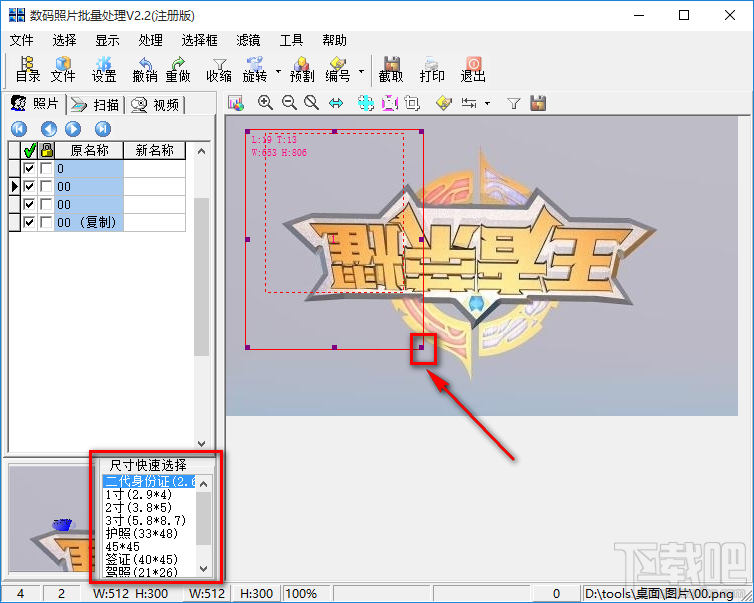Expand the 旋转 rotate dropdown arrow
Viewport: 754px width, 603px height.
click(278, 72)
